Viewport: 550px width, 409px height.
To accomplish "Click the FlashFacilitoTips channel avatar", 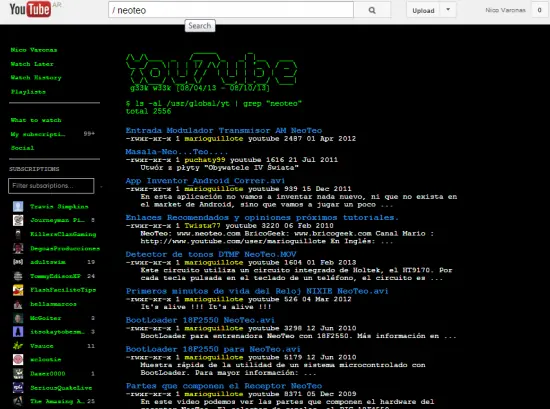I will (x=18, y=290).
